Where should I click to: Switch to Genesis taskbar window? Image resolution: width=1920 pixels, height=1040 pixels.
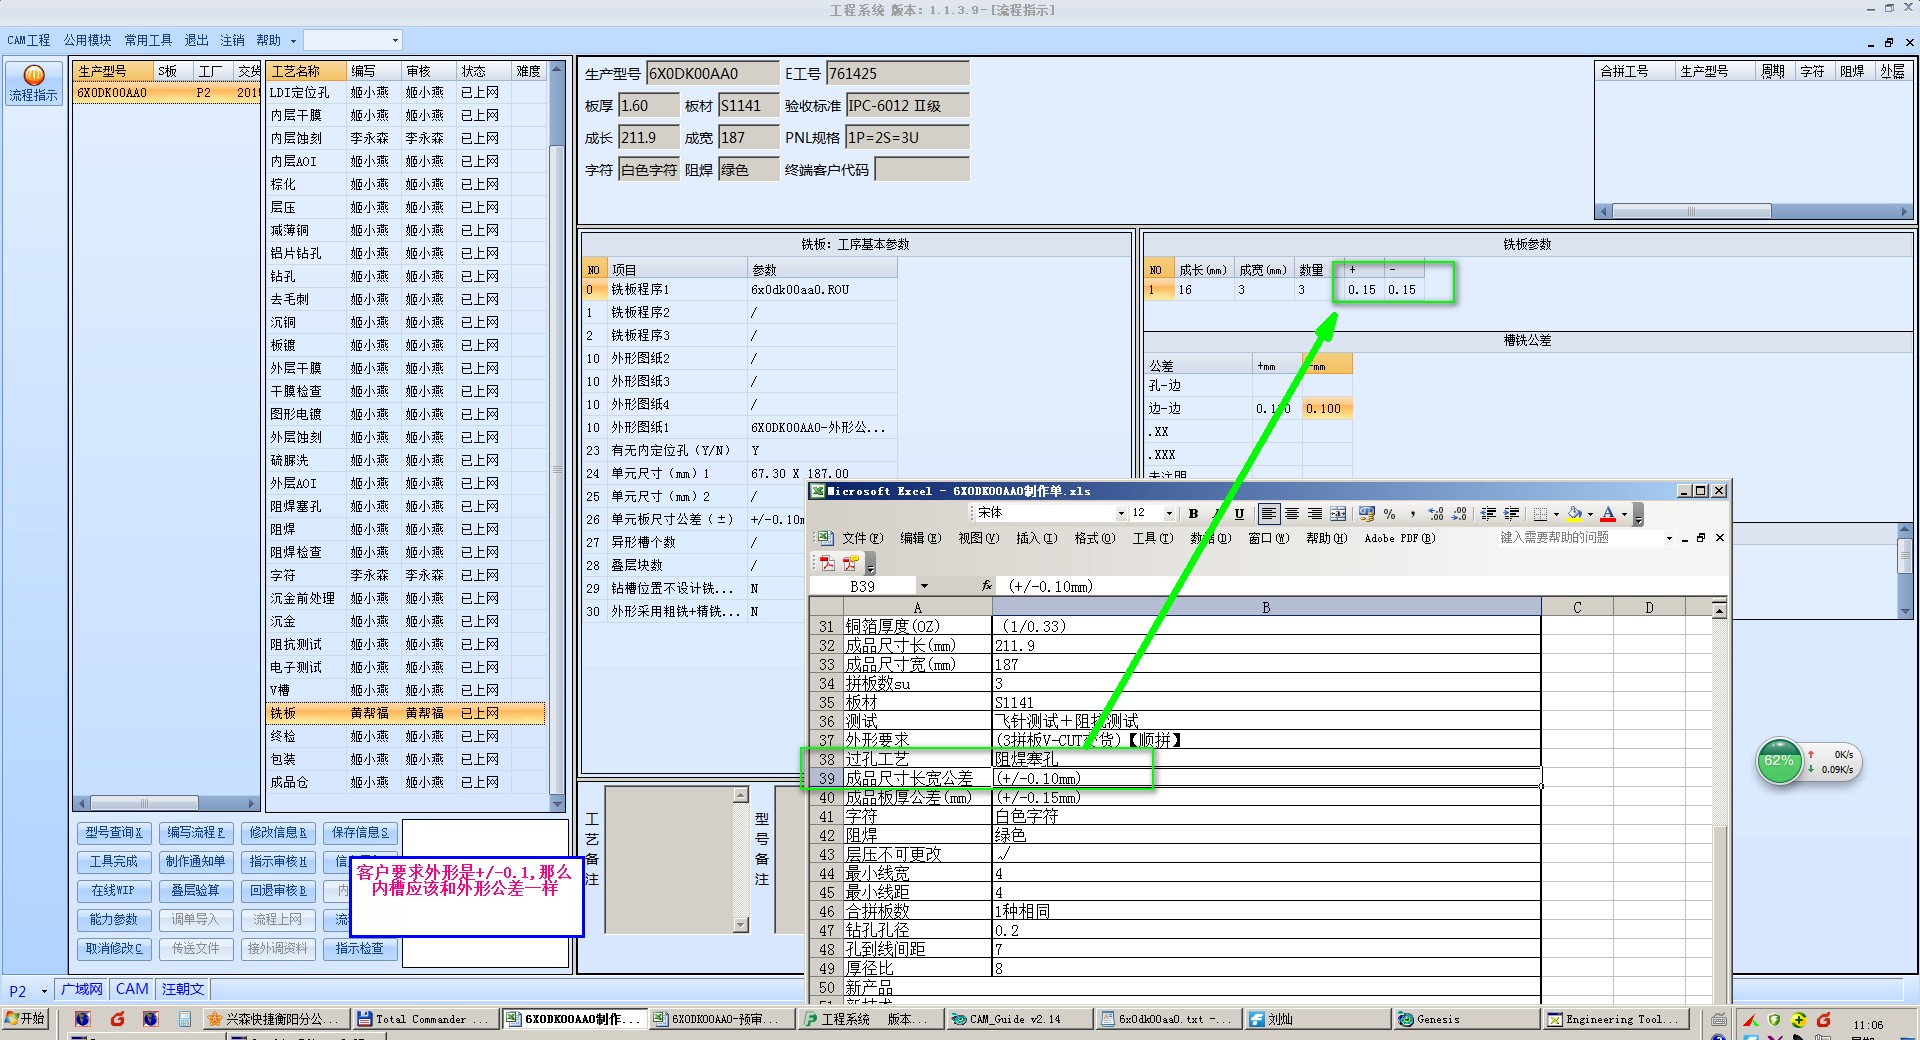(1466, 1019)
